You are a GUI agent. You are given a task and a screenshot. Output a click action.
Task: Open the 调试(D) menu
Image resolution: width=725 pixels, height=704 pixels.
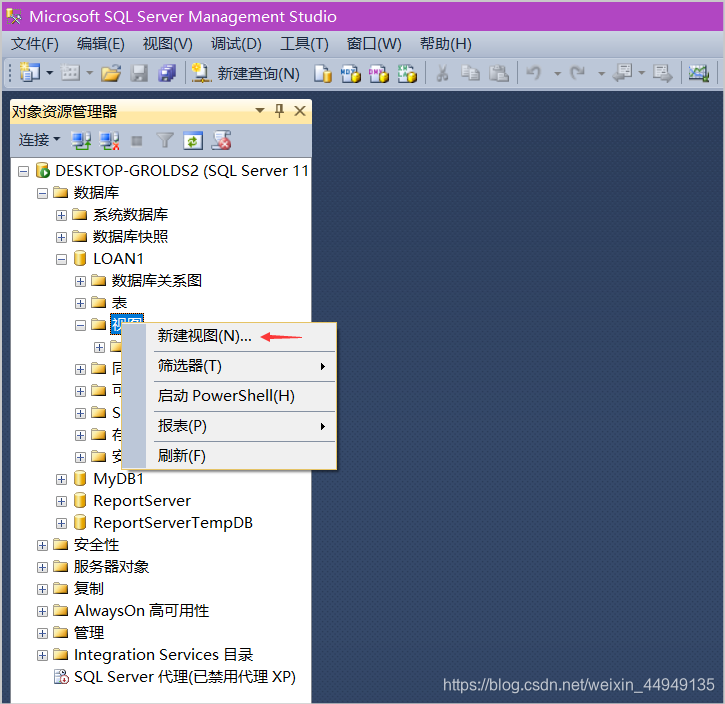[236, 44]
